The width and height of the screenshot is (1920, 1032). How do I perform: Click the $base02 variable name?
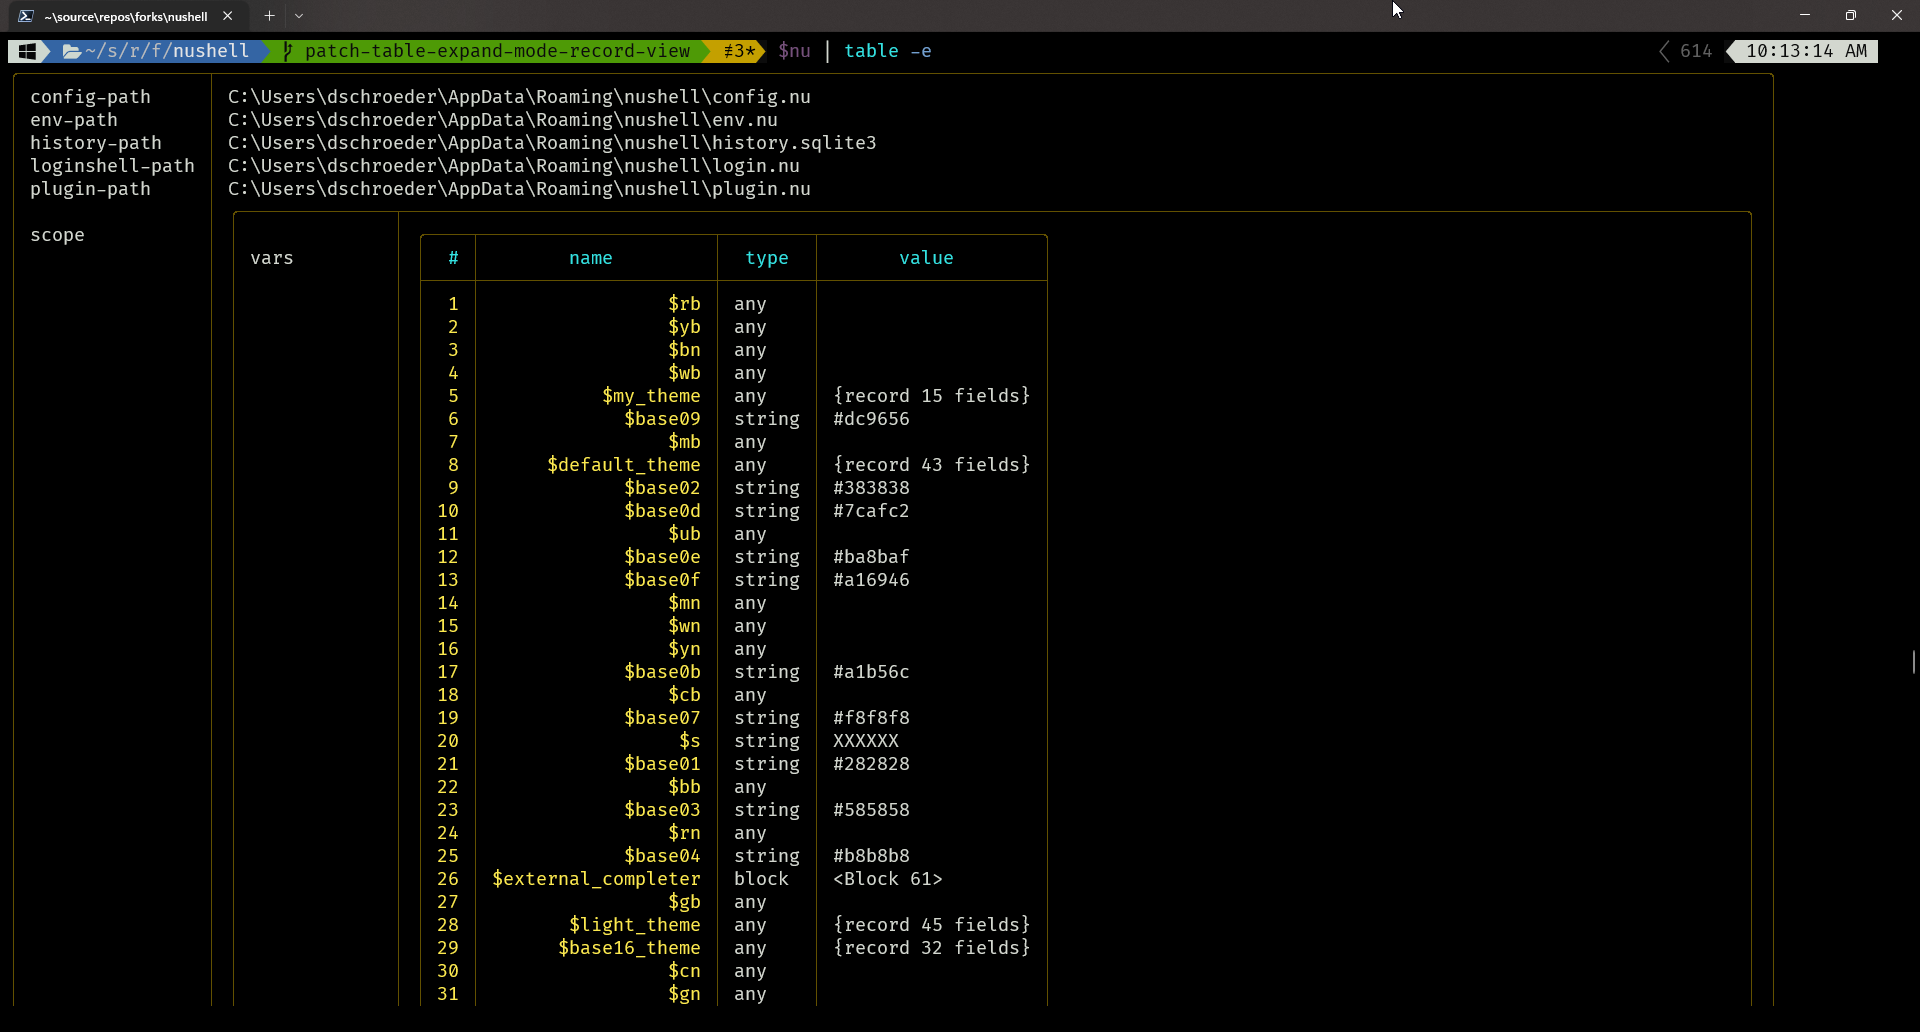point(662,488)
